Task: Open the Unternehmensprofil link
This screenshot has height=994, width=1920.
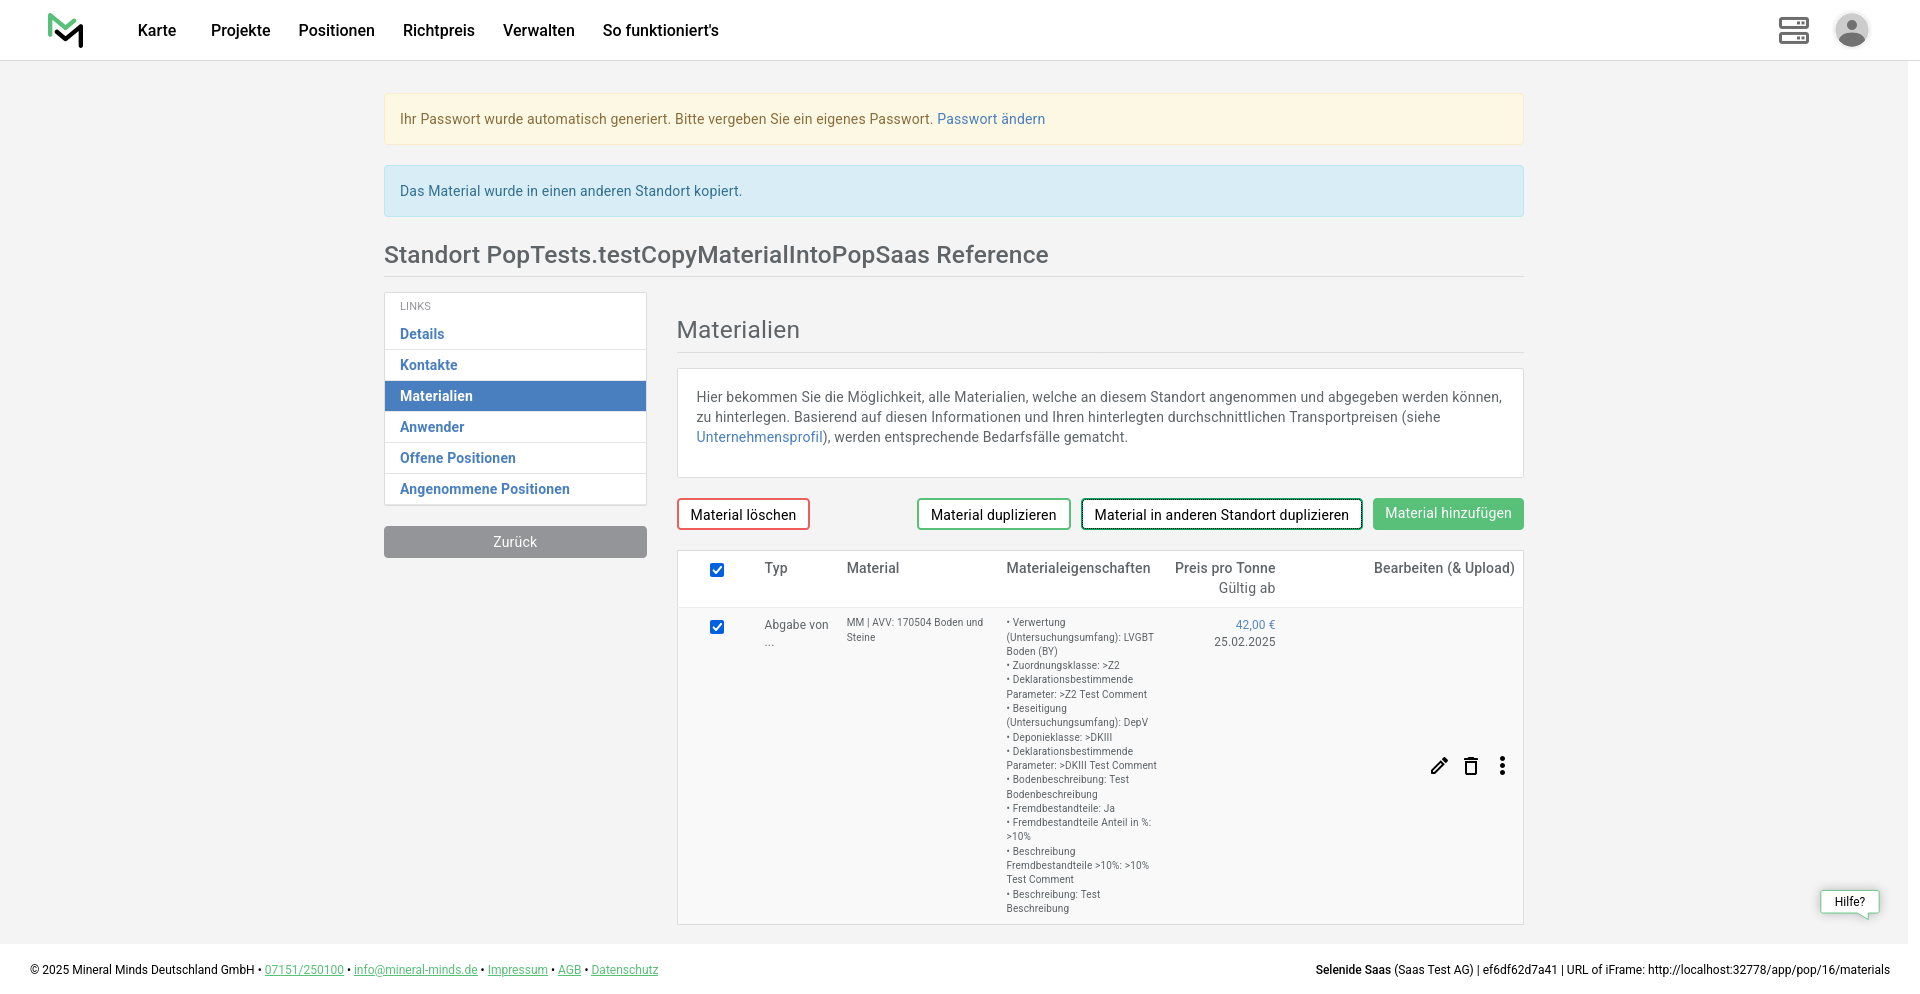Action: [759, 437]
